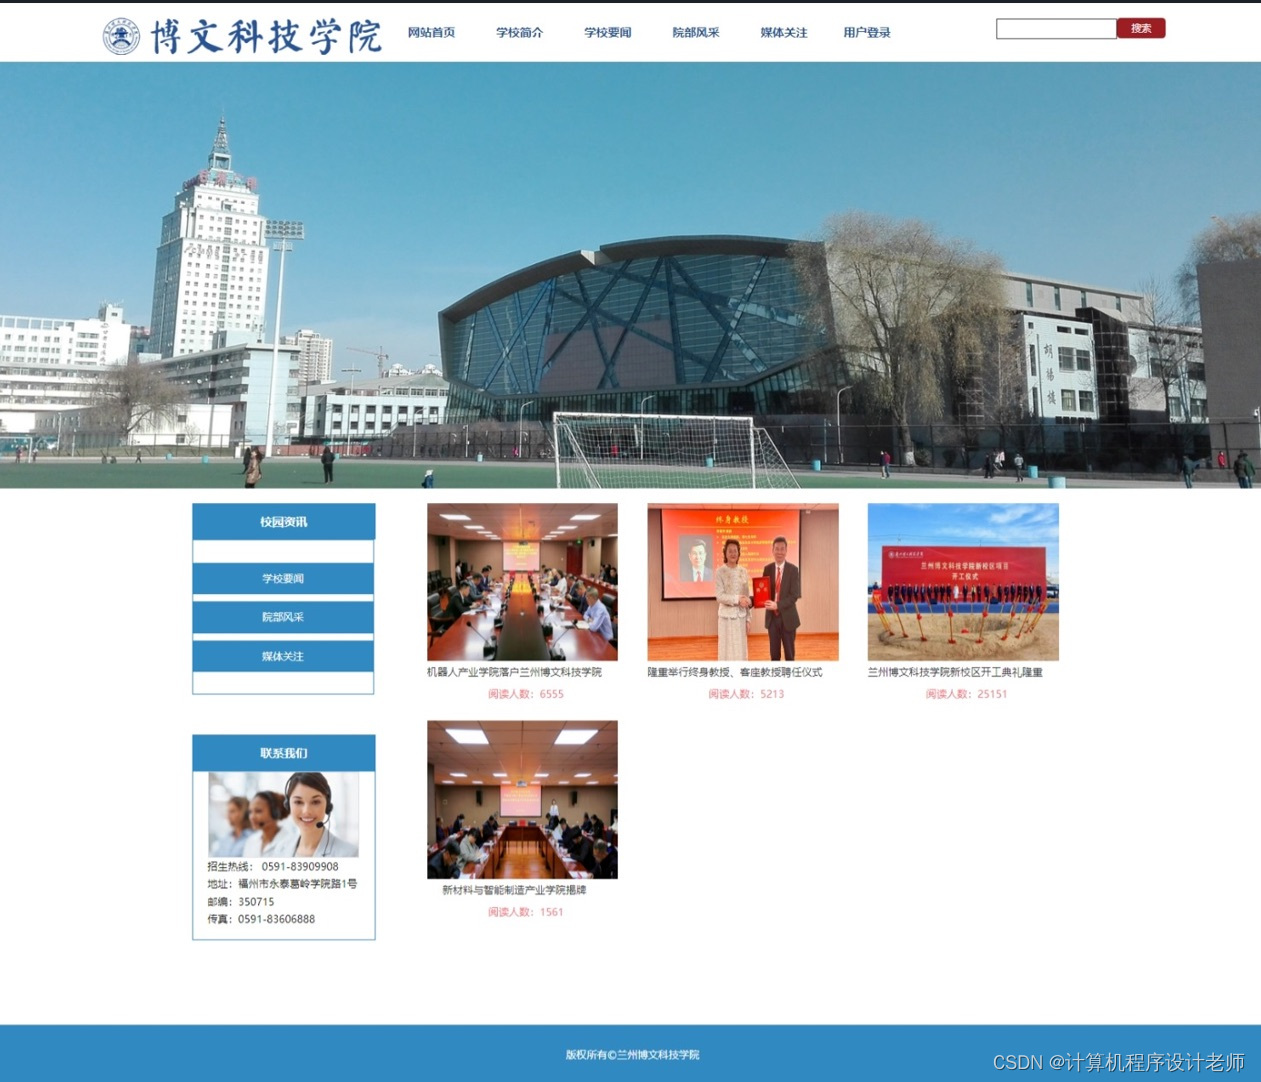This screenshot has width=1261, height=1082.
Task: Select 学校要闻 in the sidebar
Action: pos(283,579)
